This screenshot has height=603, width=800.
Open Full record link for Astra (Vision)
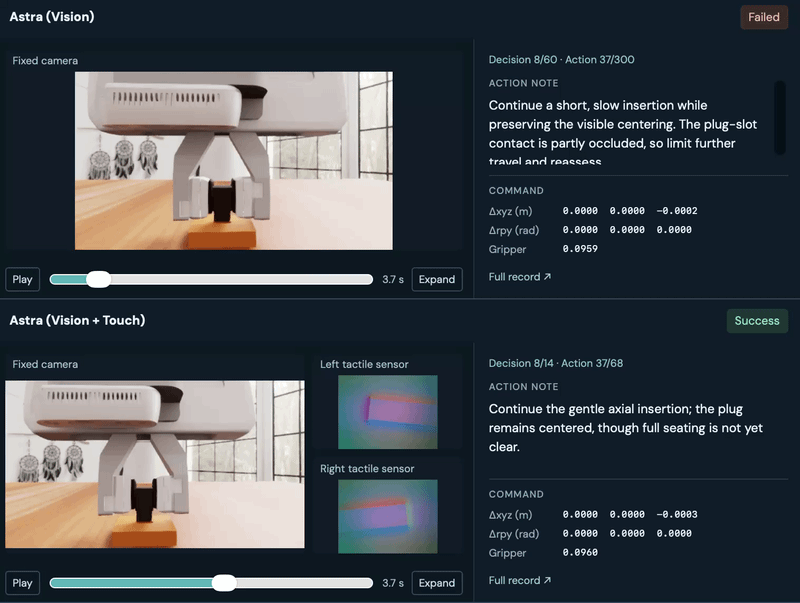[519, 277]
